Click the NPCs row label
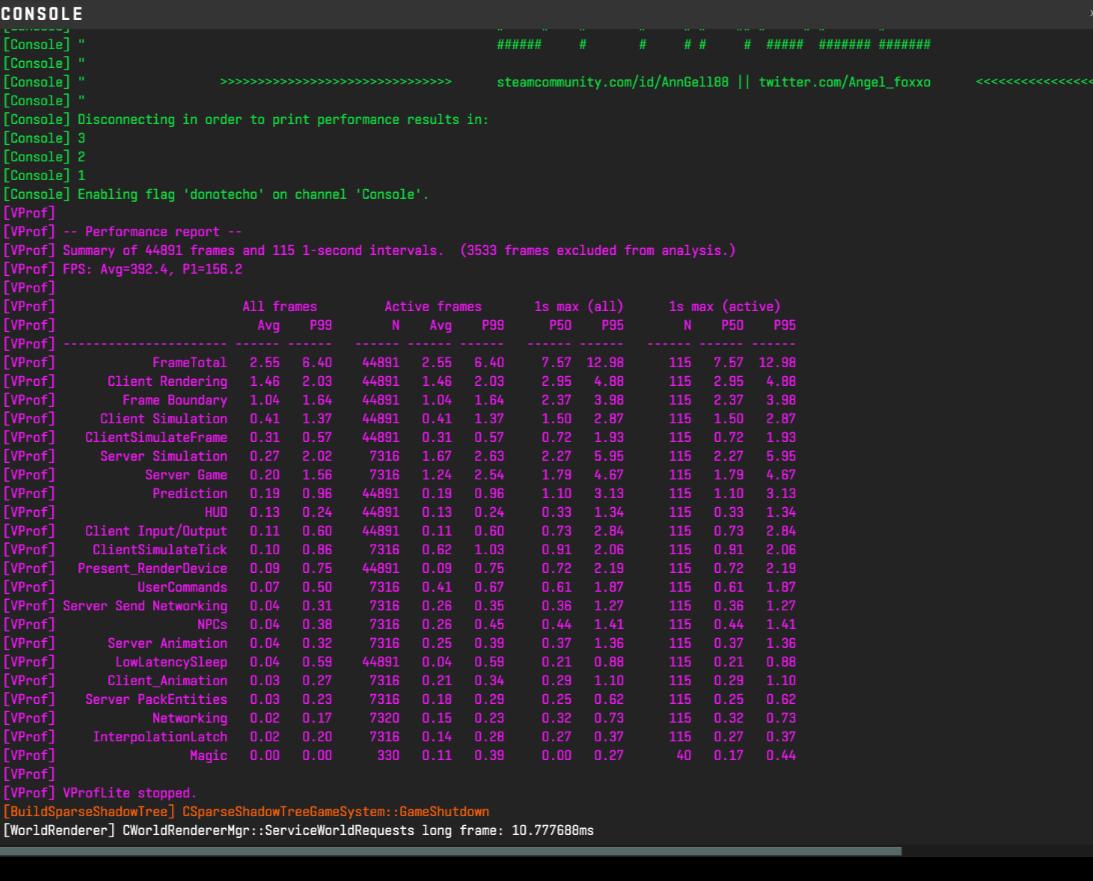 coord(212,625)
